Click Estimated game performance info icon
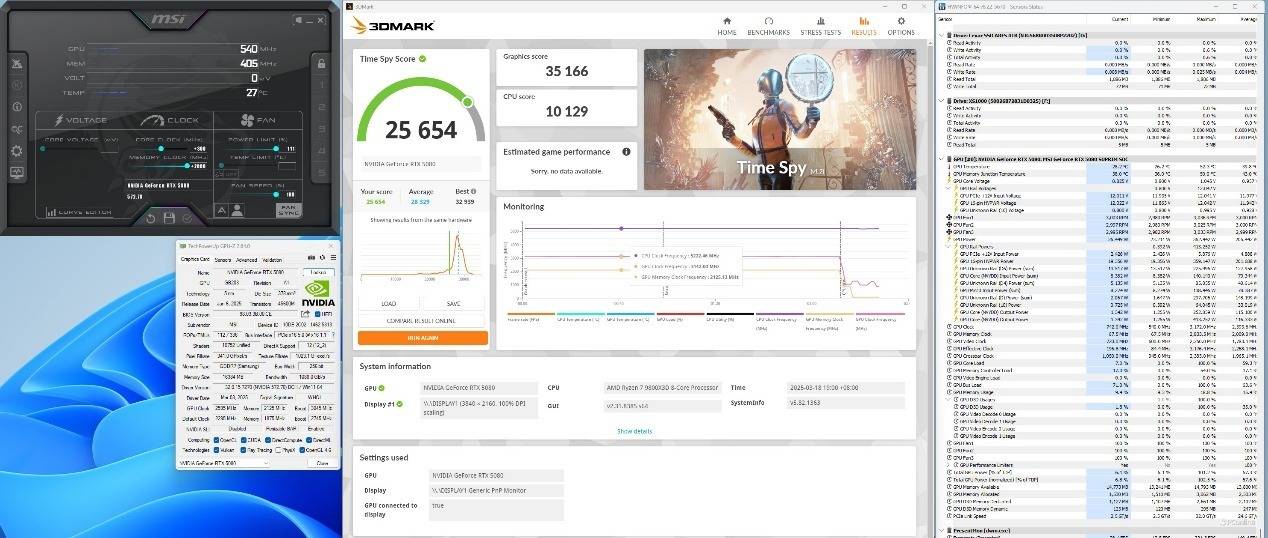1268x538 pixels. point(627,152)
